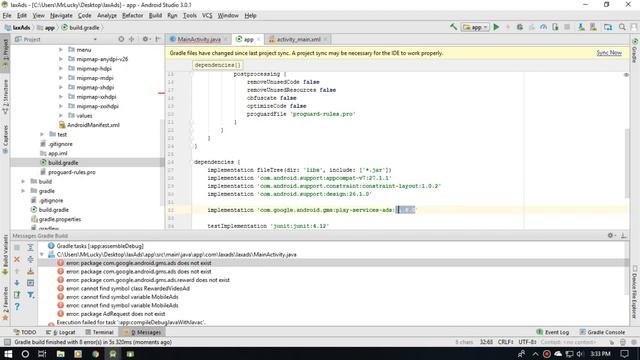Click the blue help question mark icon
The width and height of the screenshot is (640, 360).
coord(17,306)
